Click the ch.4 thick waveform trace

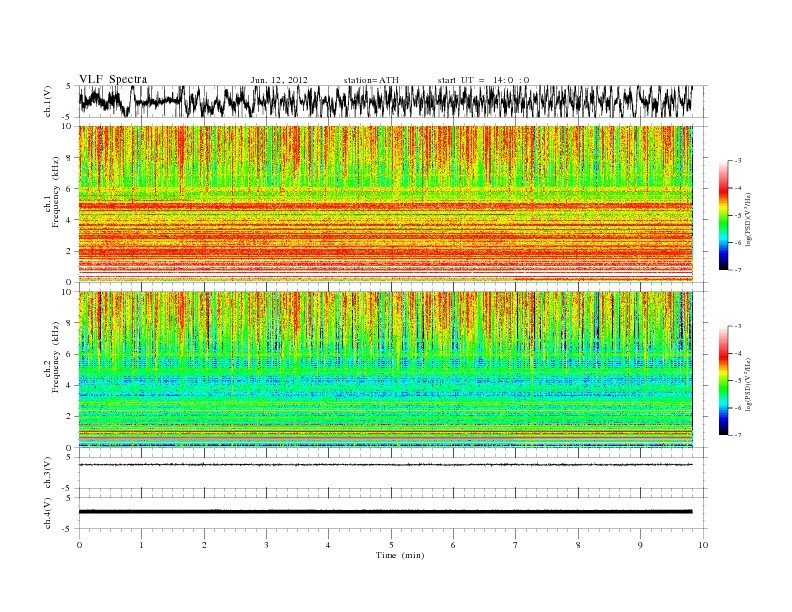click(x=386, y=512)
